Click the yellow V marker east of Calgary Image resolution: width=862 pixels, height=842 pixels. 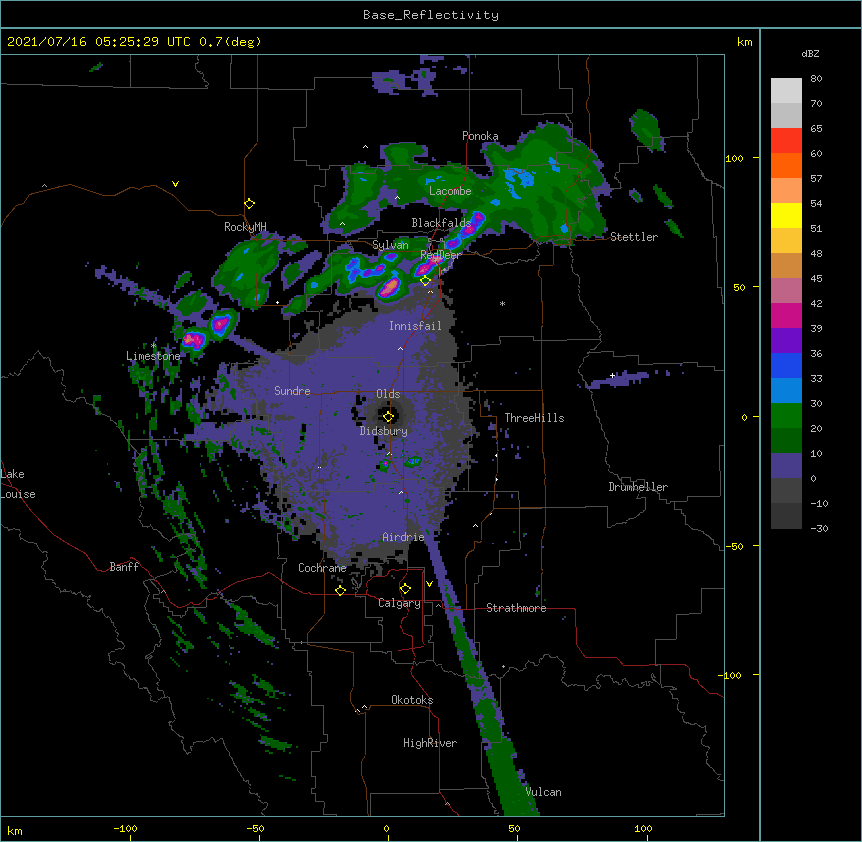pyautogui.click(x=429, y=584)
